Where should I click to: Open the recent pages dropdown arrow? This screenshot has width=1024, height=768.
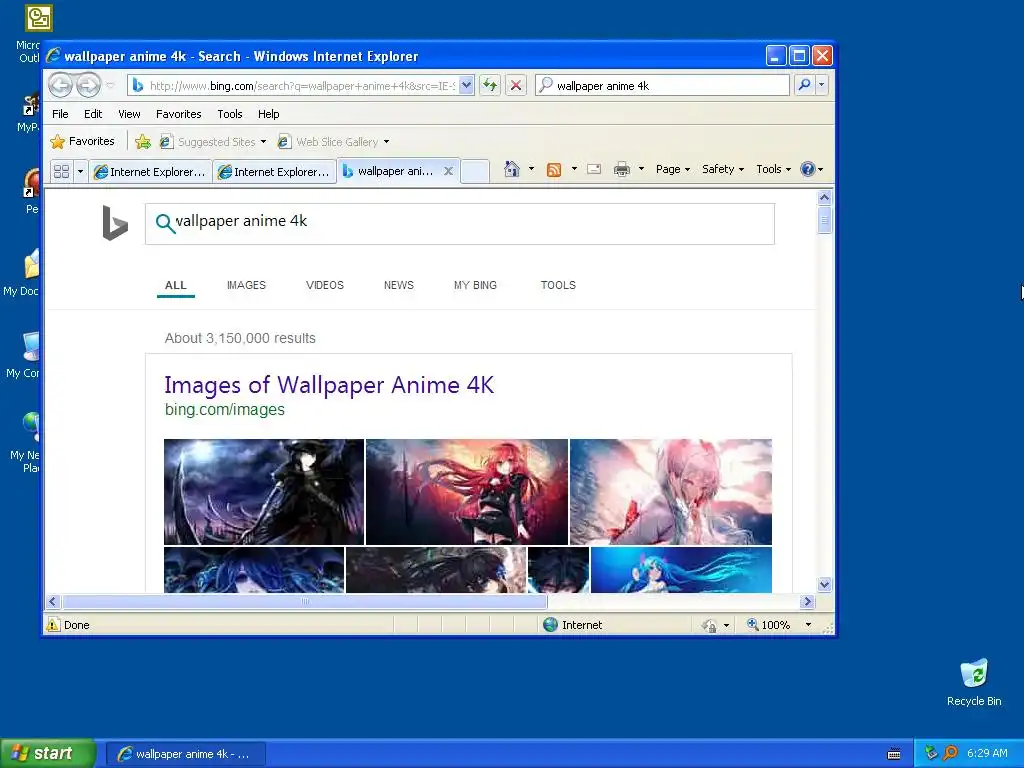[x=110, y=86]
